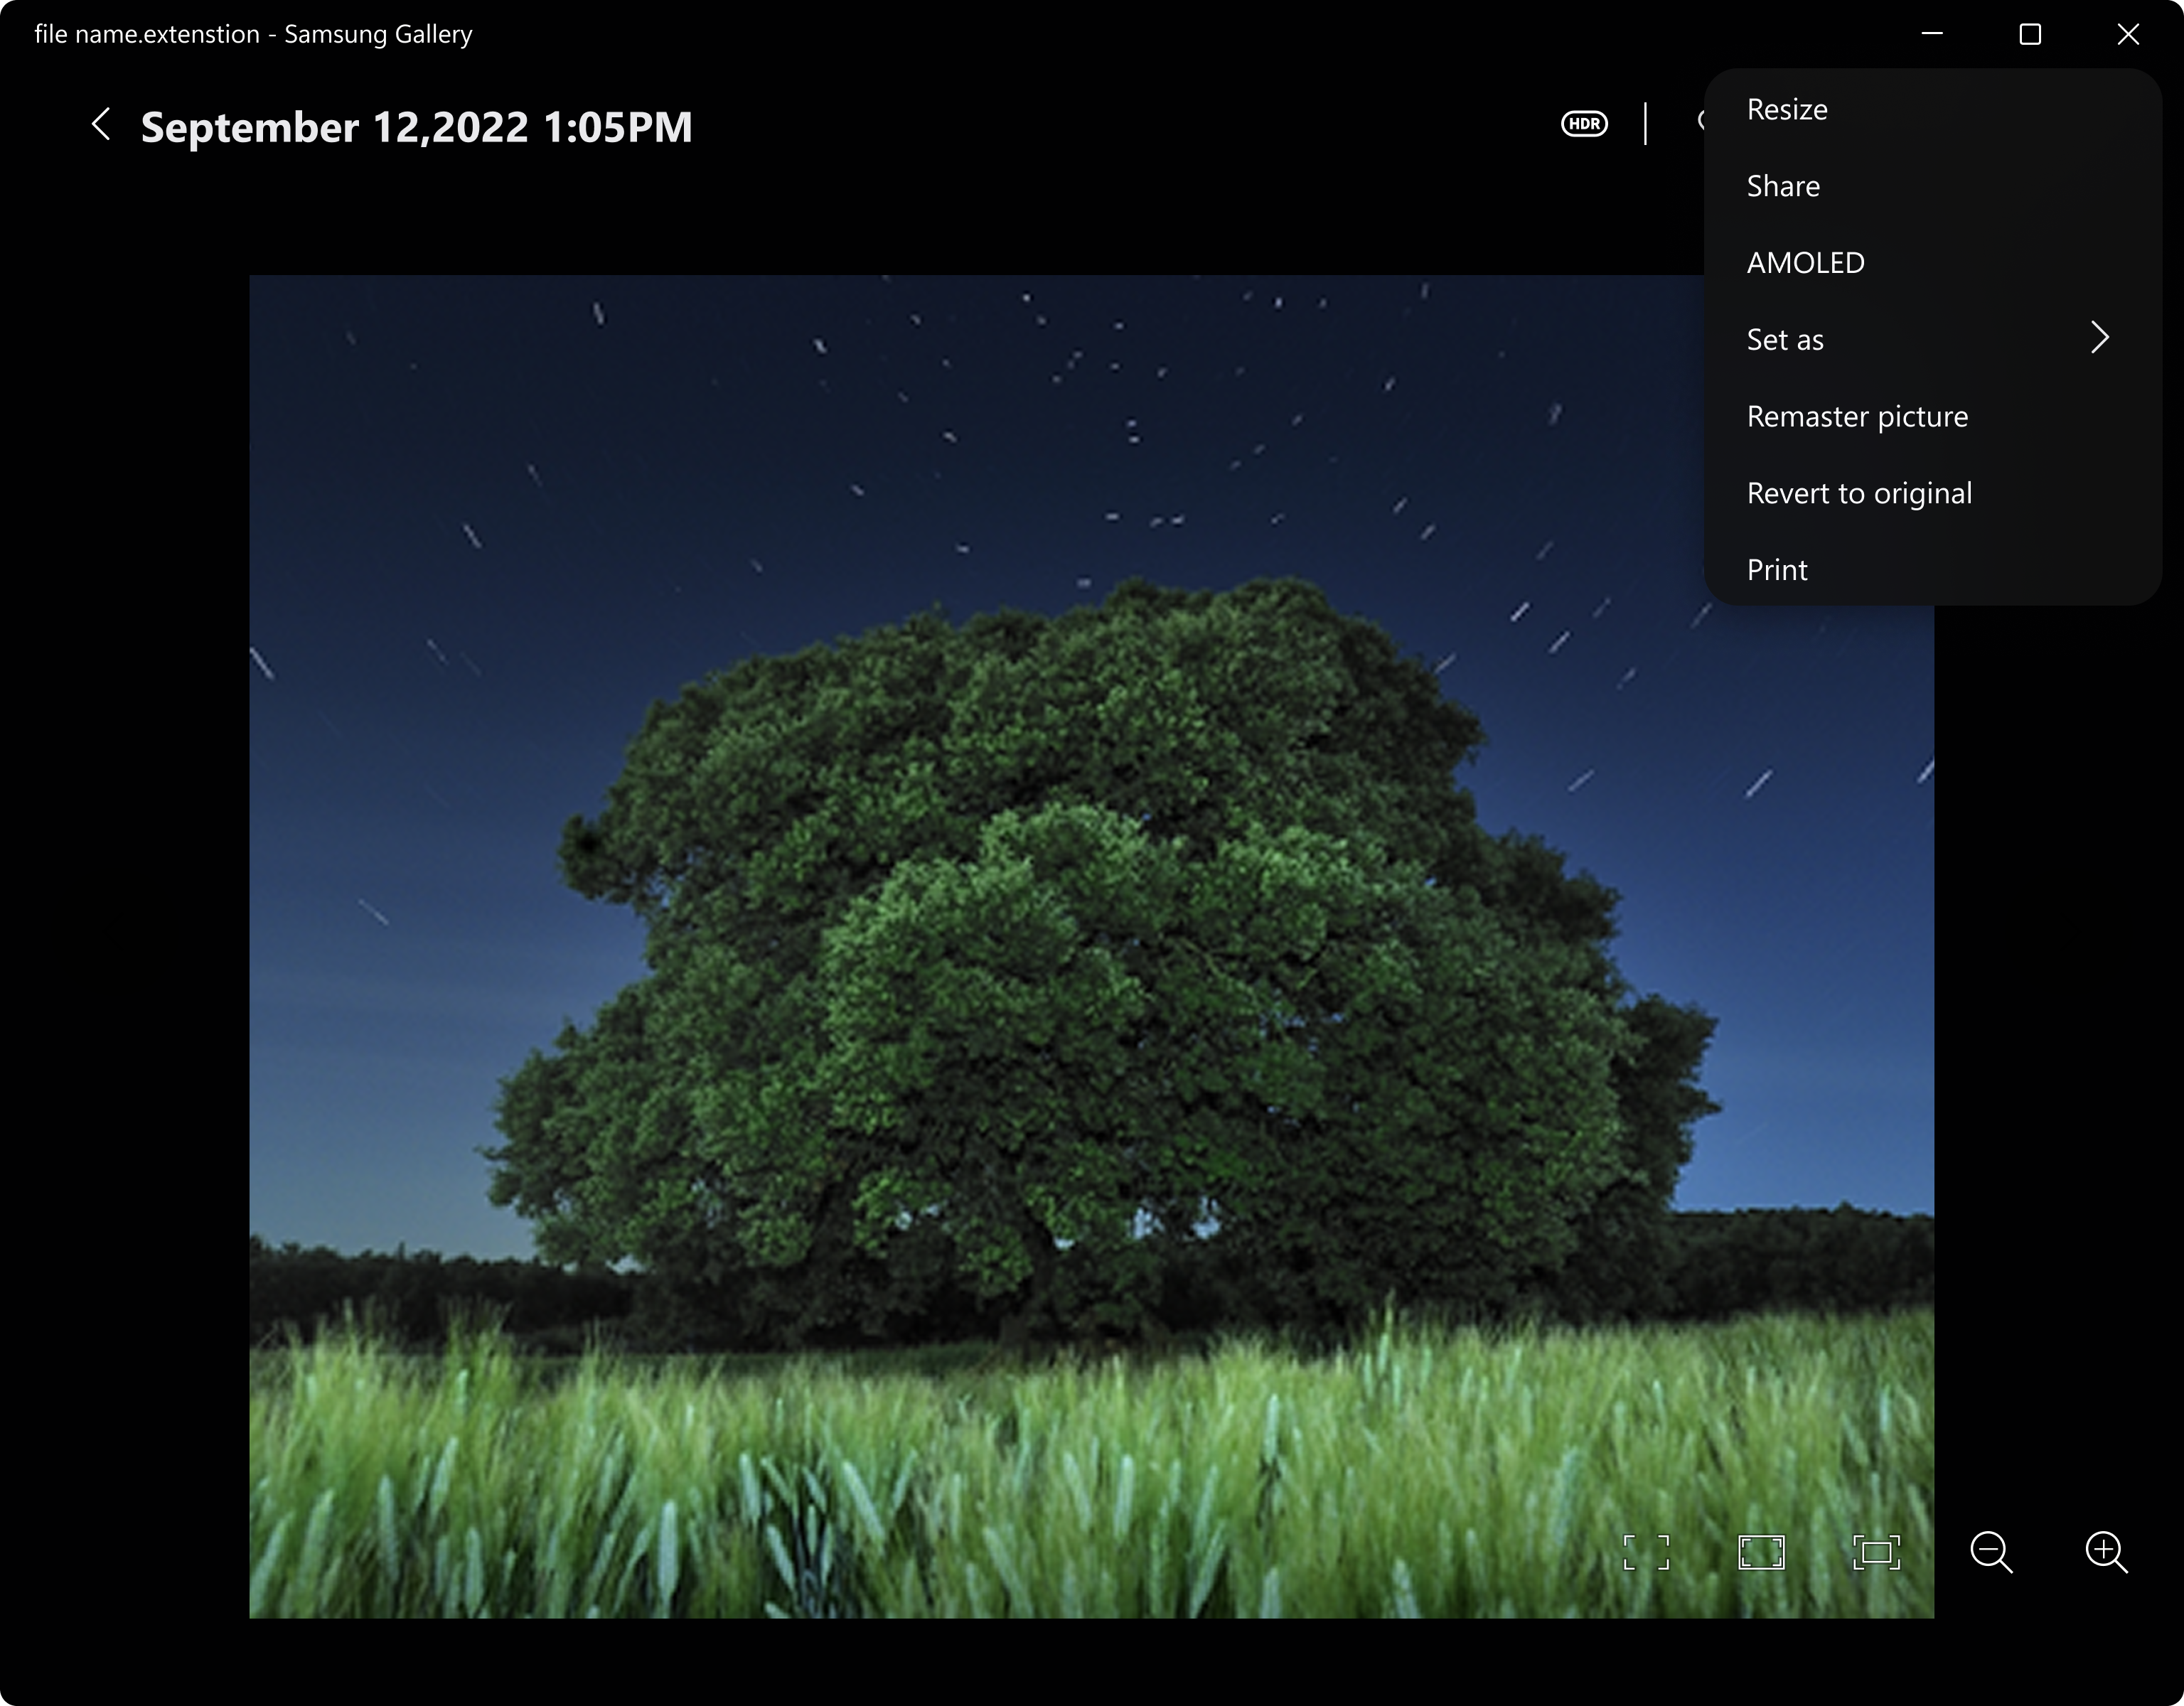Choose Remaster picture
Screen dimensions: 2184x1706
coord(1857,416)
